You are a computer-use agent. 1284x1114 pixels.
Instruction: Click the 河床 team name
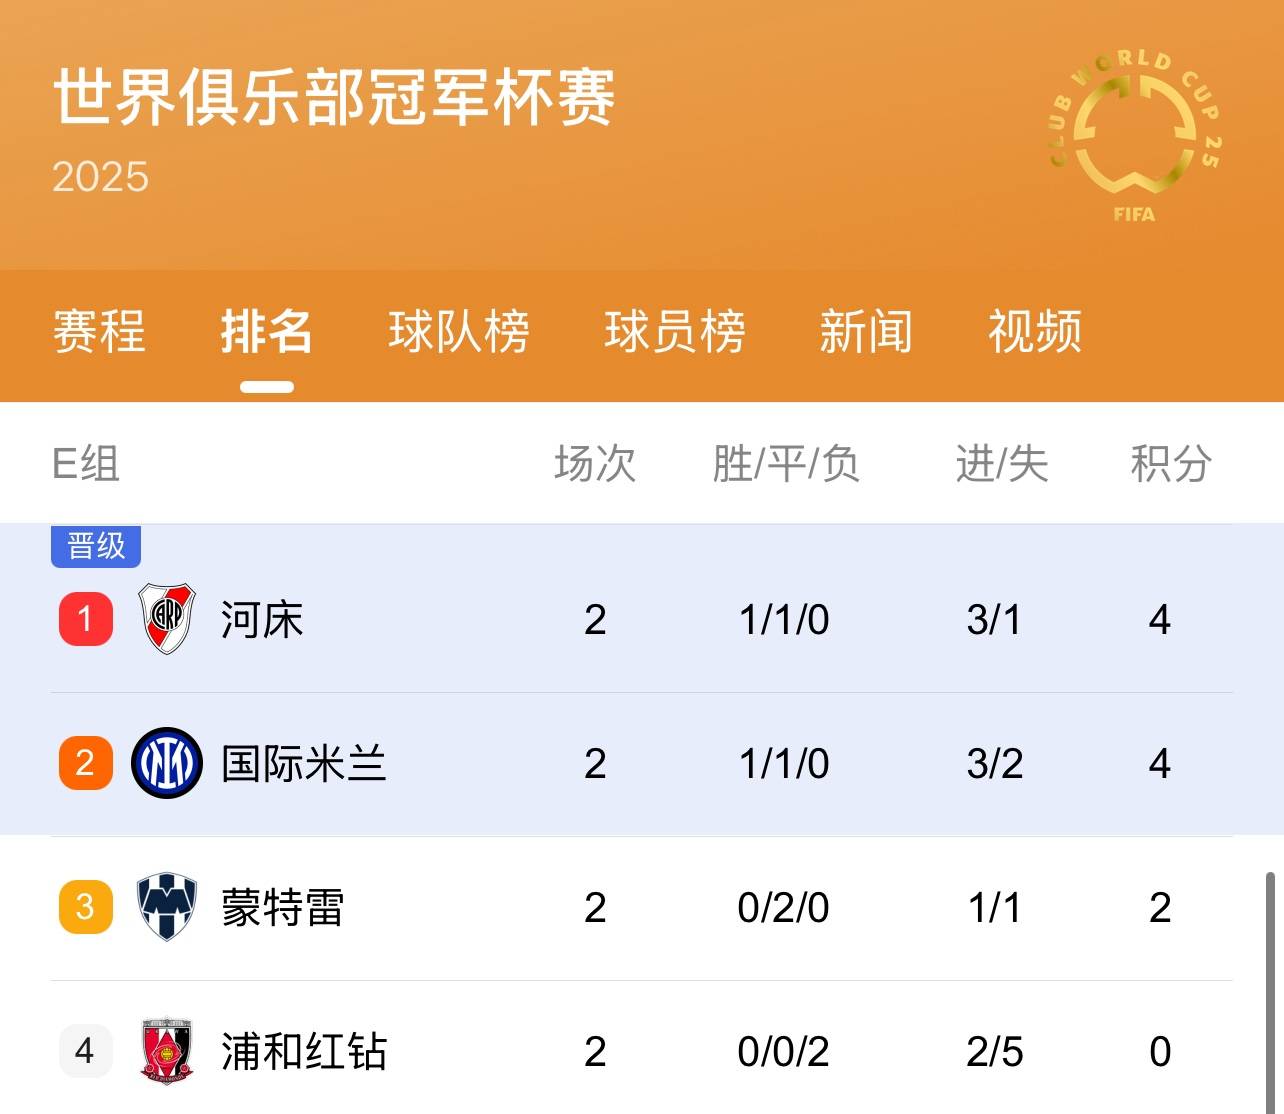[260, 619]
